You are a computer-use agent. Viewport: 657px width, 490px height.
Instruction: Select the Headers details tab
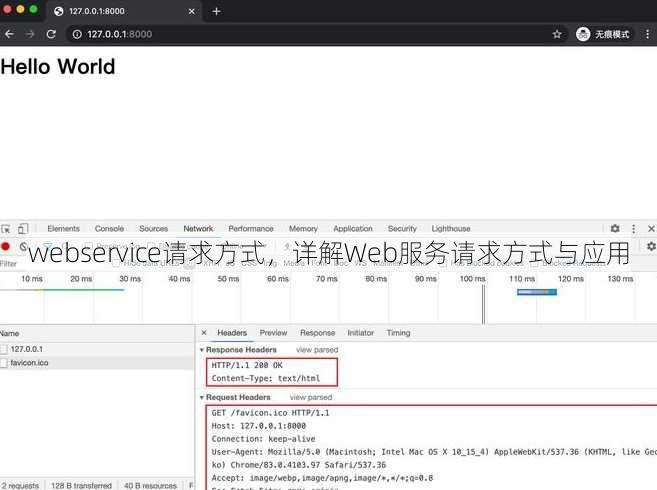pos(232,333)
